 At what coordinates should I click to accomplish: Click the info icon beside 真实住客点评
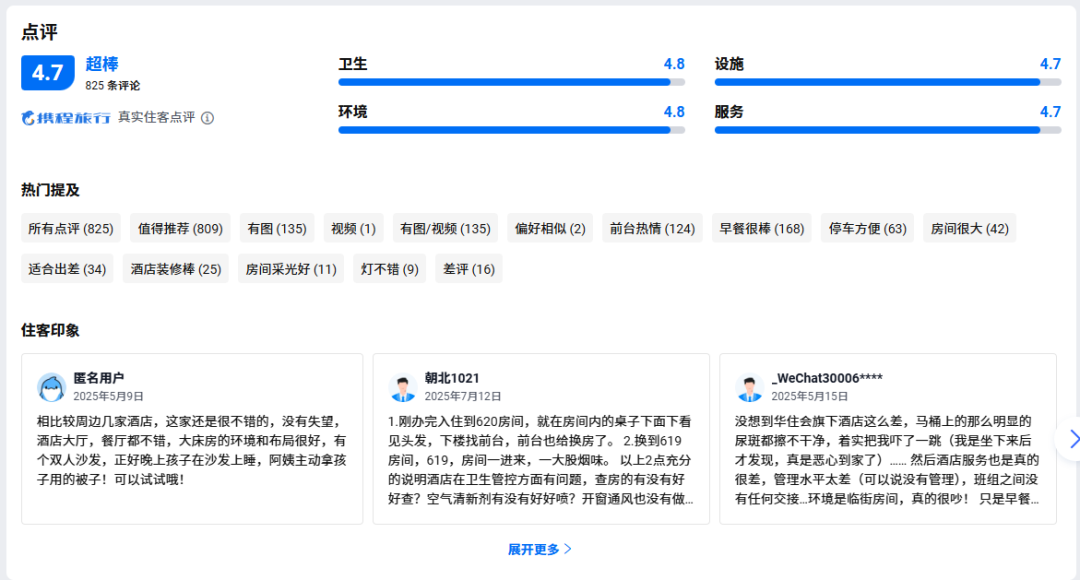[207, 118]
